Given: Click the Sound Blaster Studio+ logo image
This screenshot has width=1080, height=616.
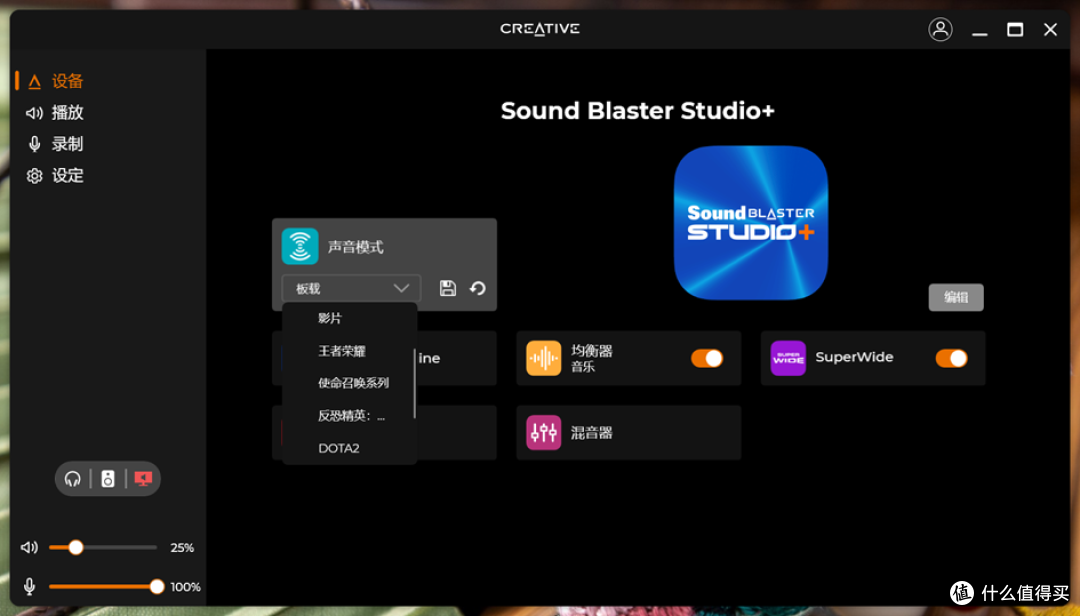Looking at the screenshot, I should pos(750,223).
